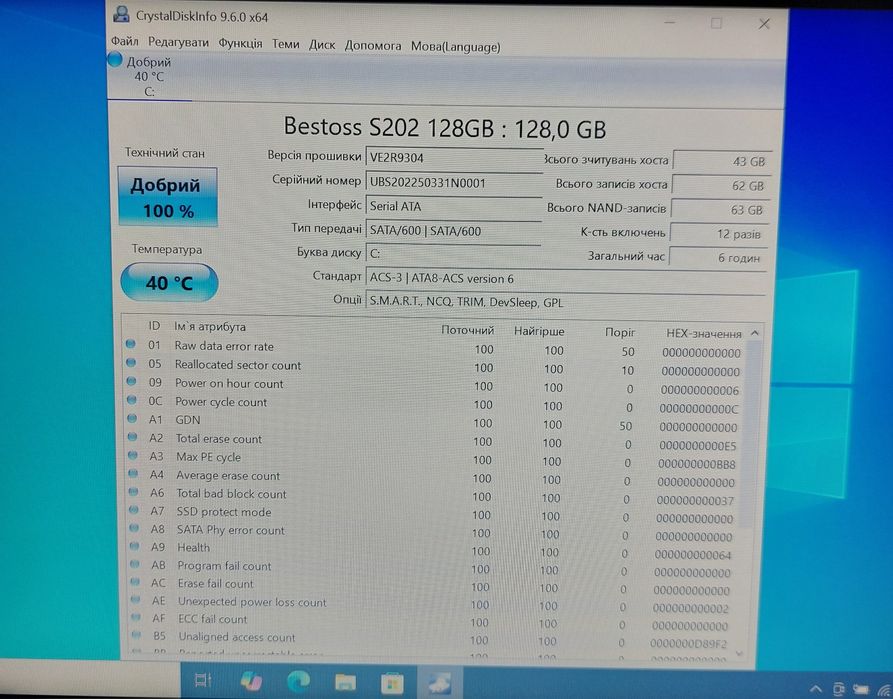893x699 pixels.
Task: Click the status dot of SATA Phy error count
Action: pos(134,528)
